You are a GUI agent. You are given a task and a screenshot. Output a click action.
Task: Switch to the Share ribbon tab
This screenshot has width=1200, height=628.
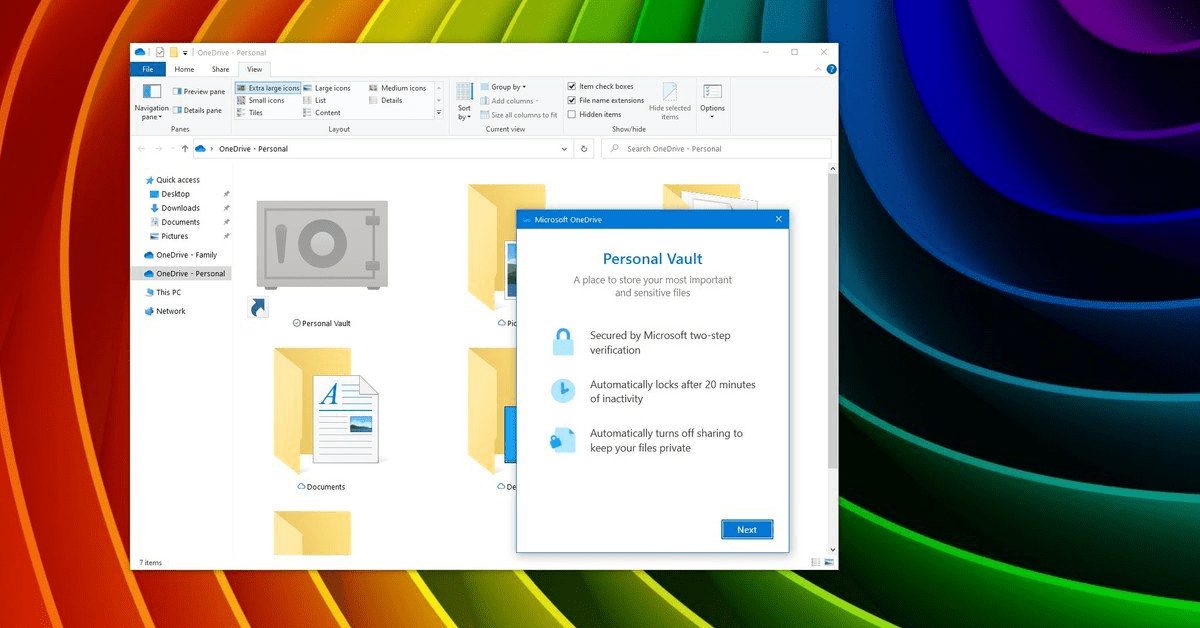pyautogui.click(x=220, y=69)
